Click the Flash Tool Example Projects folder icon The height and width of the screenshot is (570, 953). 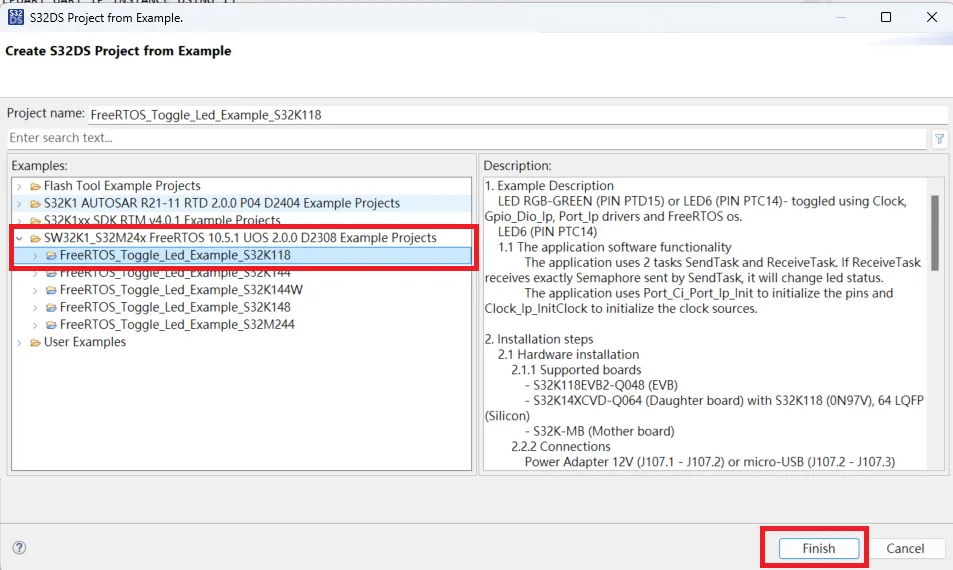tap(35, 186)
